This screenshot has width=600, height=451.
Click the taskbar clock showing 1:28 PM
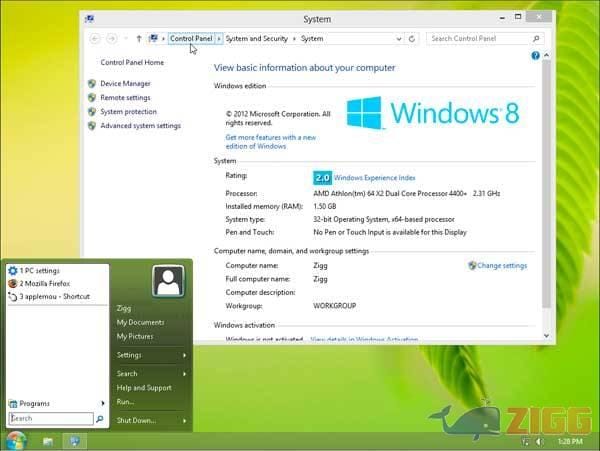pyautogui.click(x=570, y=442)
